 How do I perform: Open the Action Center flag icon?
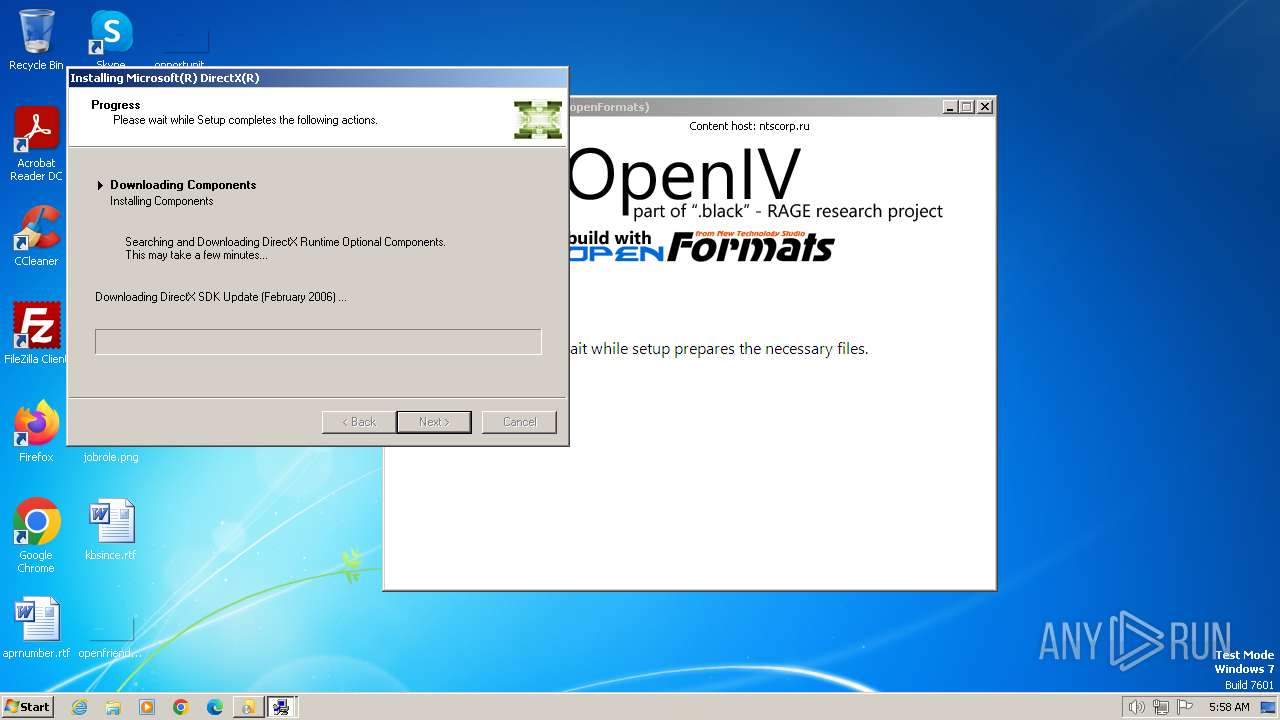(1185, 707)
